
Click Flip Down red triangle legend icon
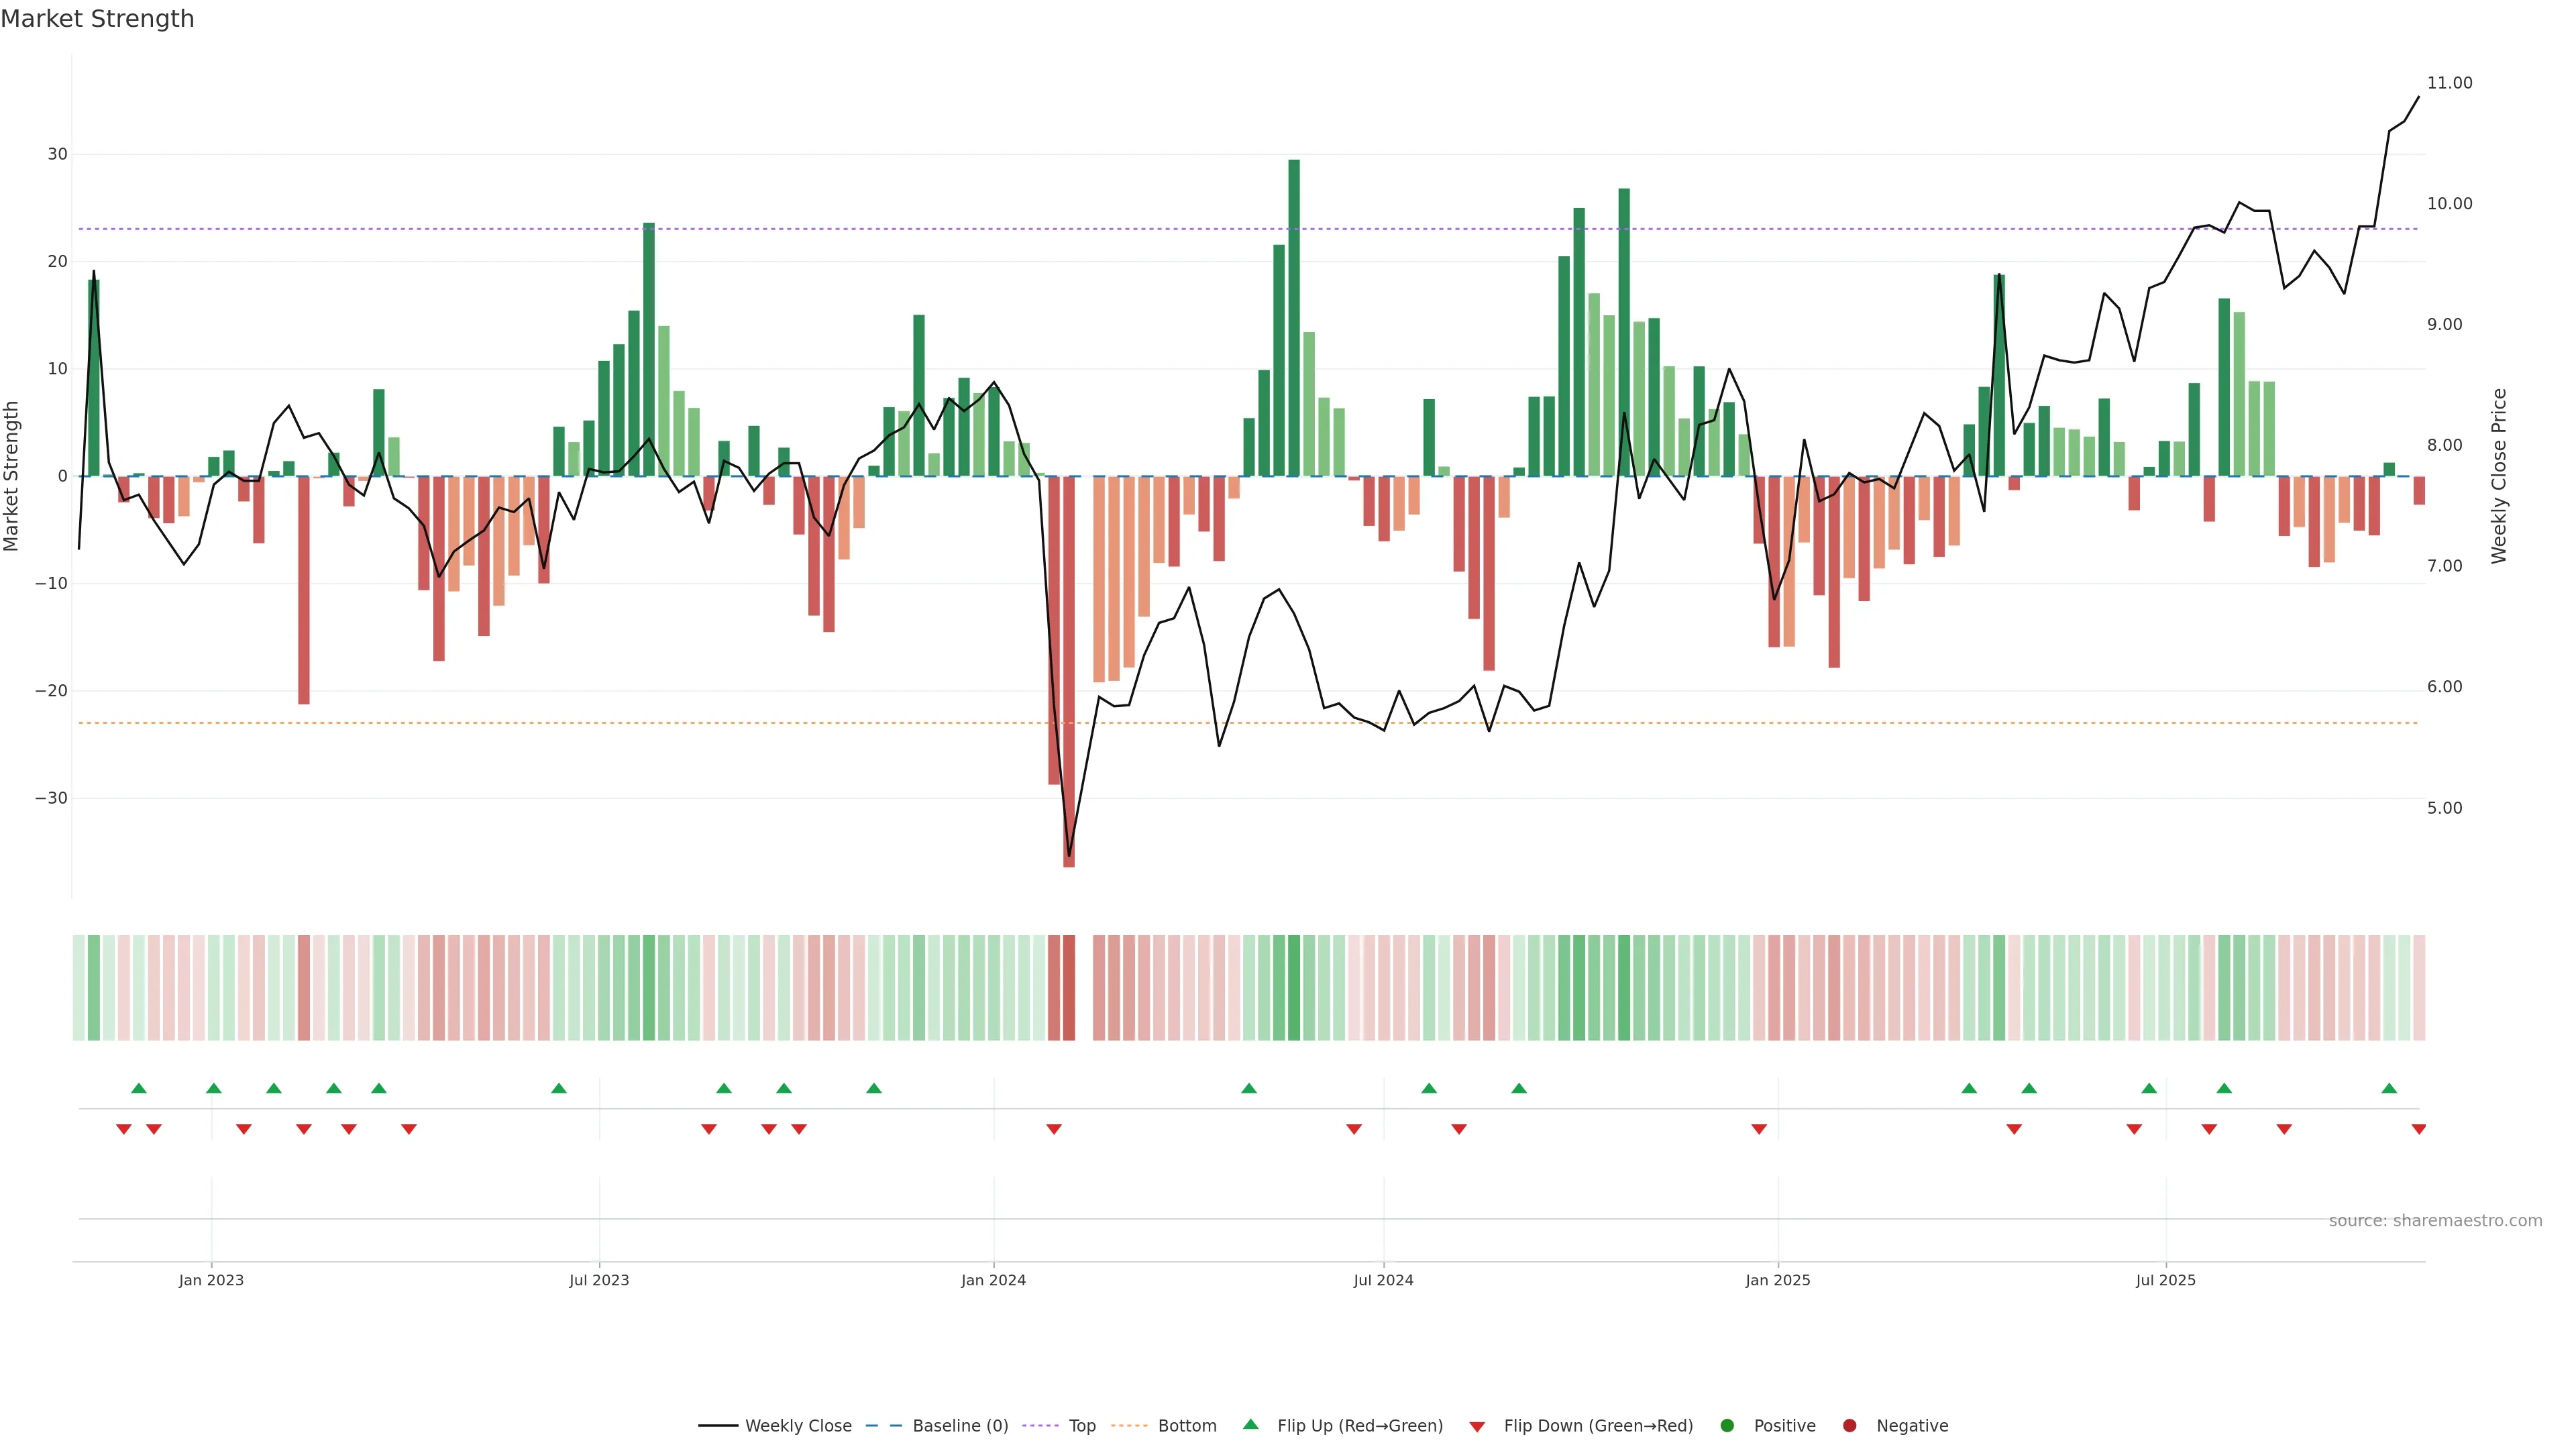tap(1477, 1427)
